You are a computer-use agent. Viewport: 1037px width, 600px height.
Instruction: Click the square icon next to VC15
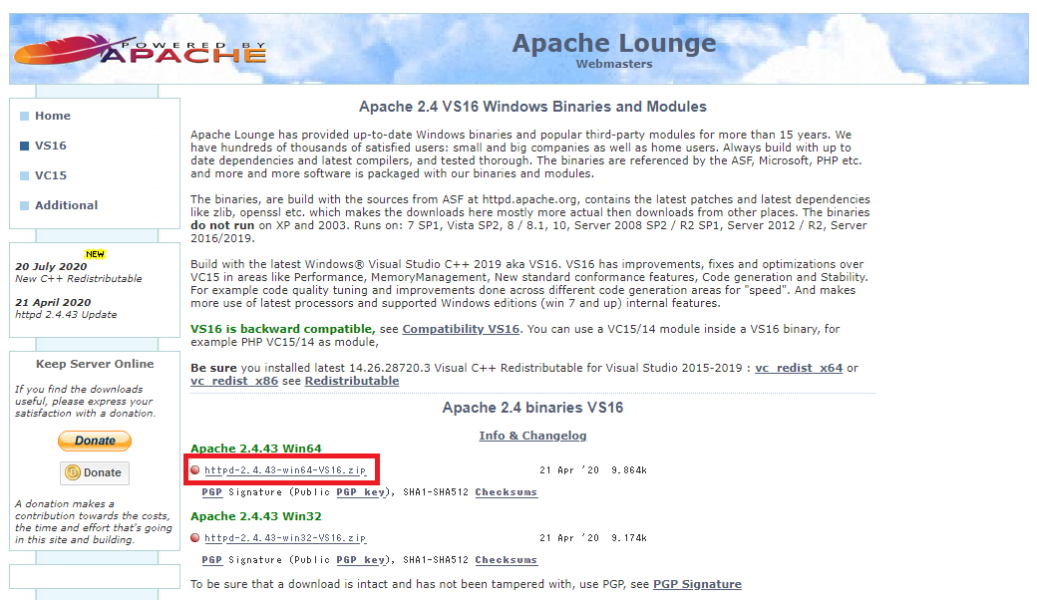coord(24,174)
